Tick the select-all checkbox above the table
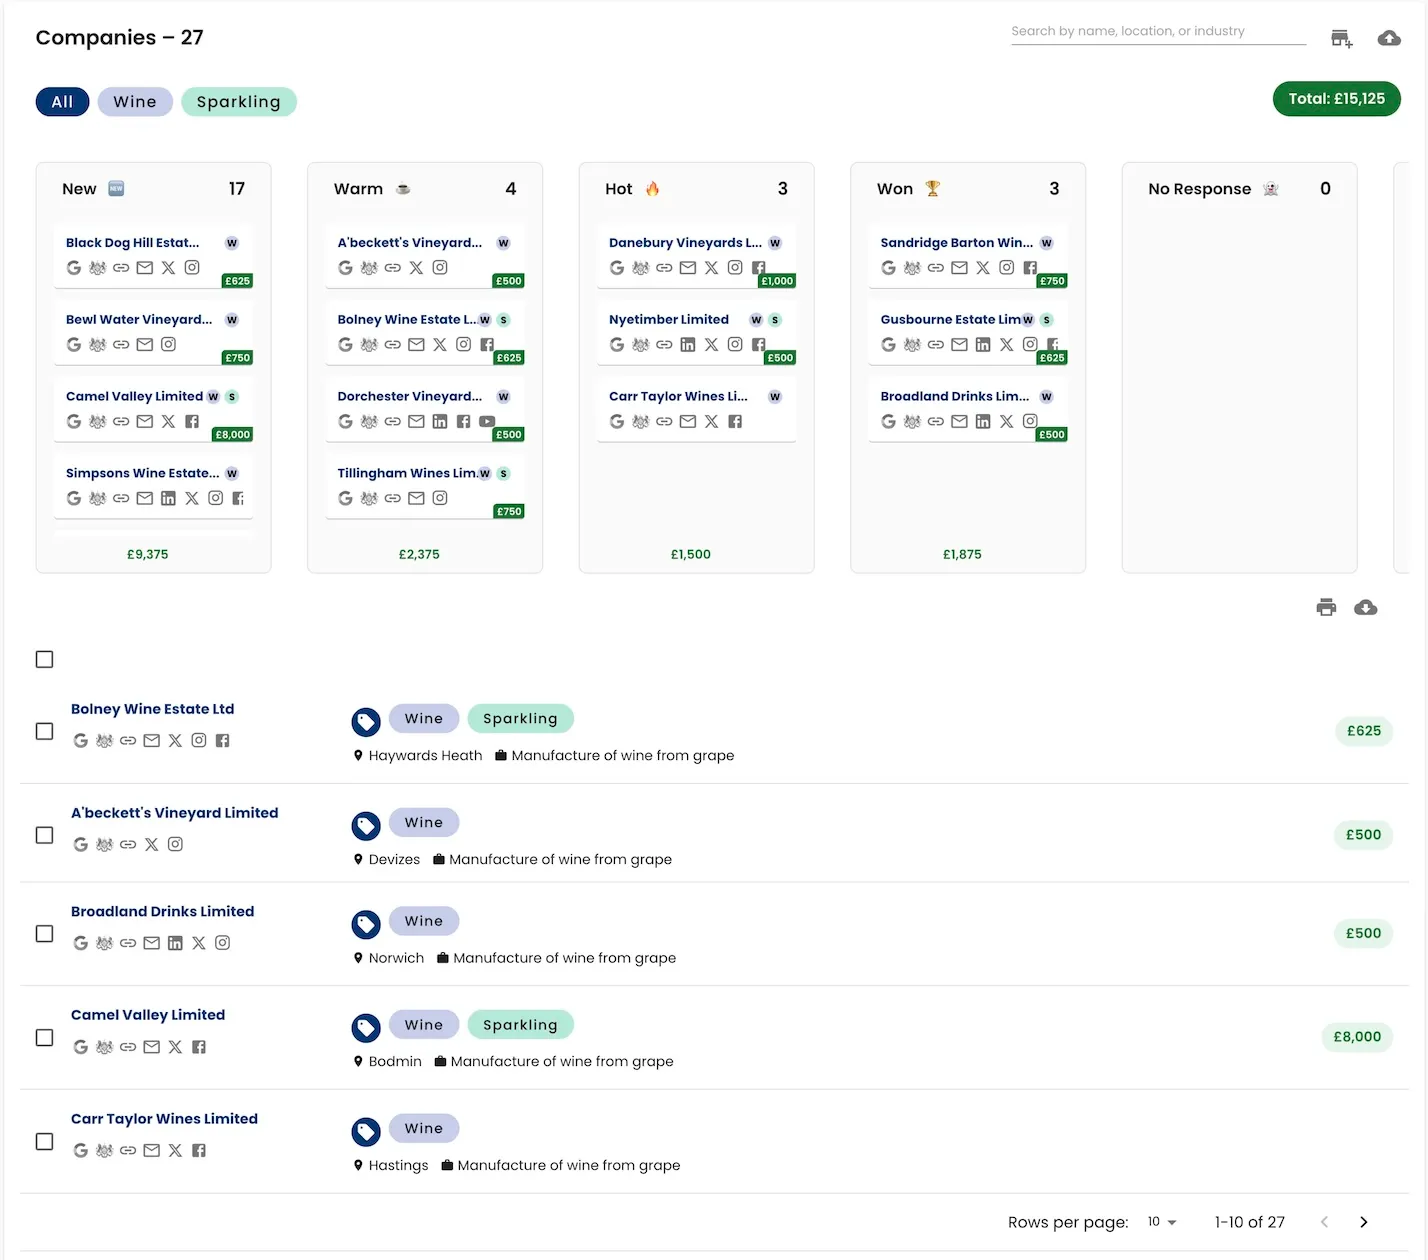Screen dimensions: 1428x1260 (44, 659)
